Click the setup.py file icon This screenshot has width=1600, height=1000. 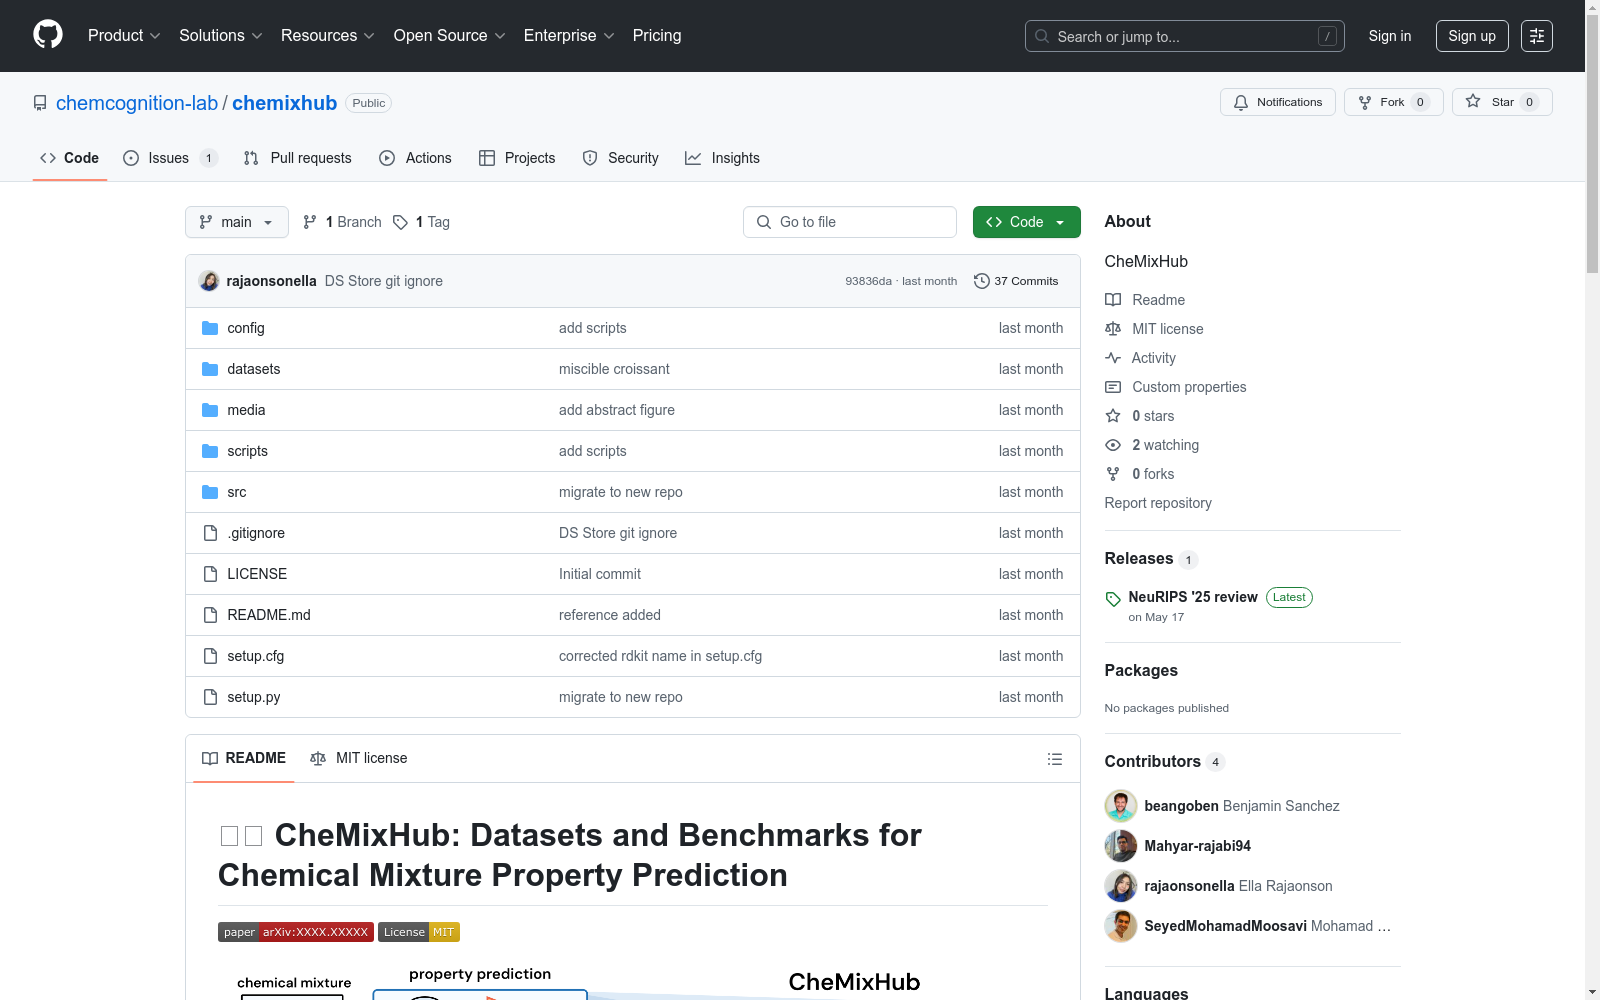tap(210, 697)
